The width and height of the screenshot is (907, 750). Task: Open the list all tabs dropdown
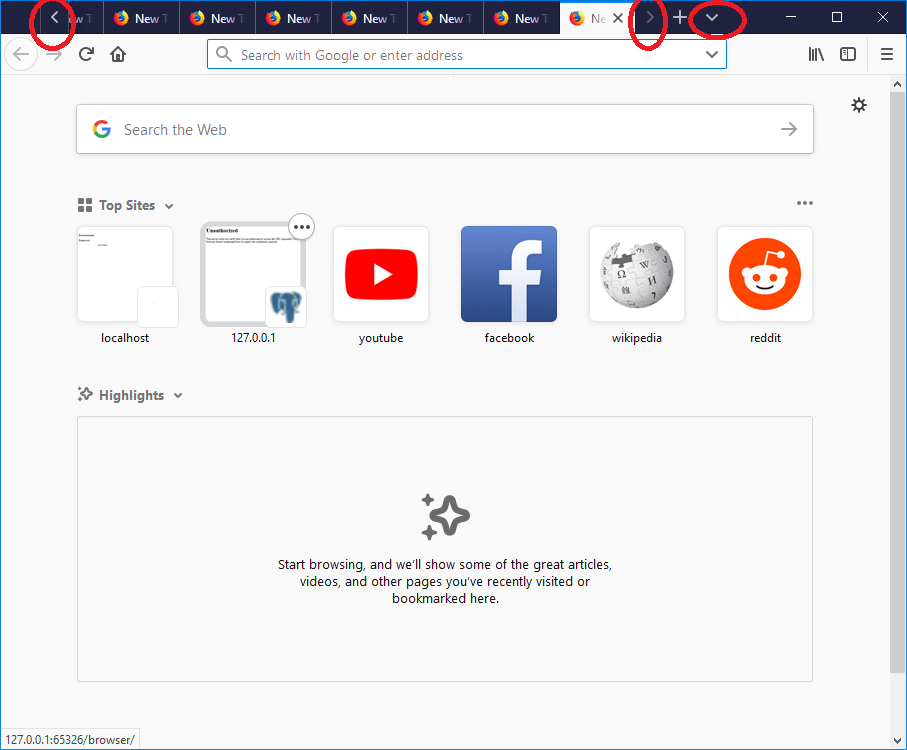(x=712, y=17)
